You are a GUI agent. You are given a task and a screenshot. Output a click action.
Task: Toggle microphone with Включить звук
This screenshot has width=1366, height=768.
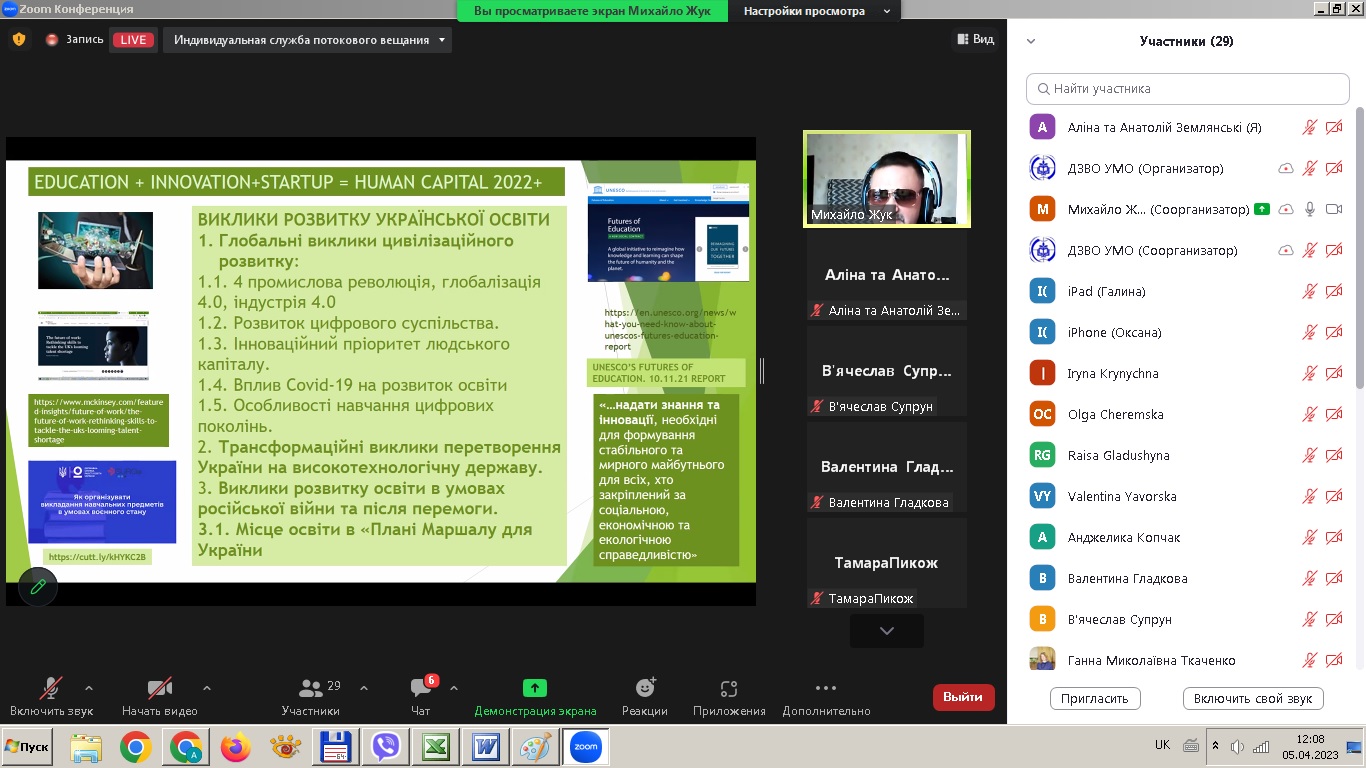point(51,689)
